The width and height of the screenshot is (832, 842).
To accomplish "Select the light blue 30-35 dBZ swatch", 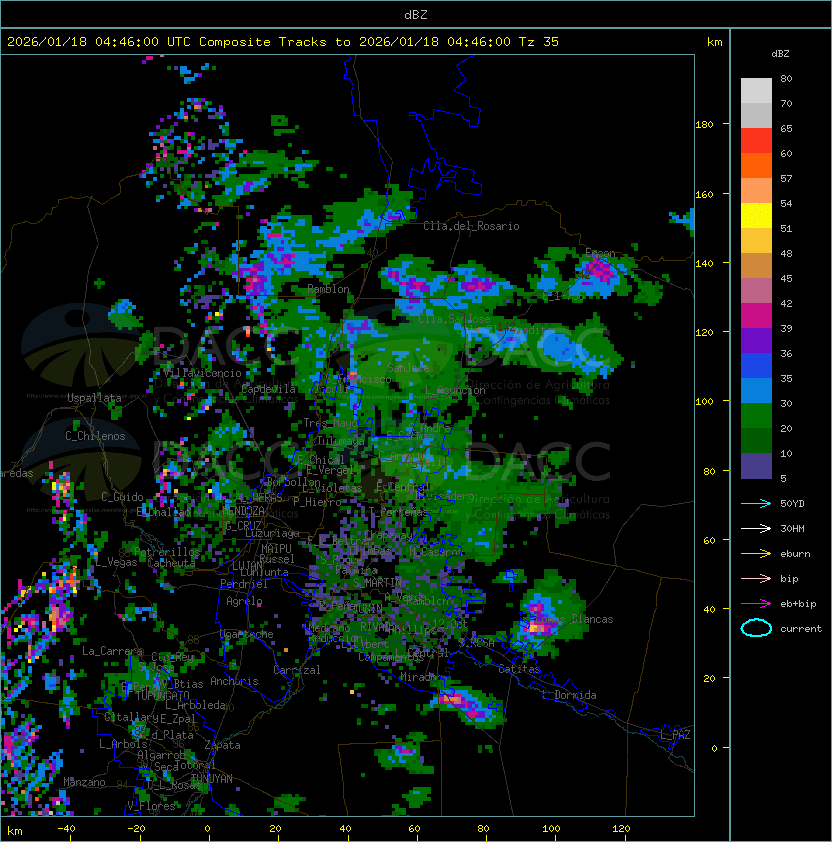I will click(756, 390).
